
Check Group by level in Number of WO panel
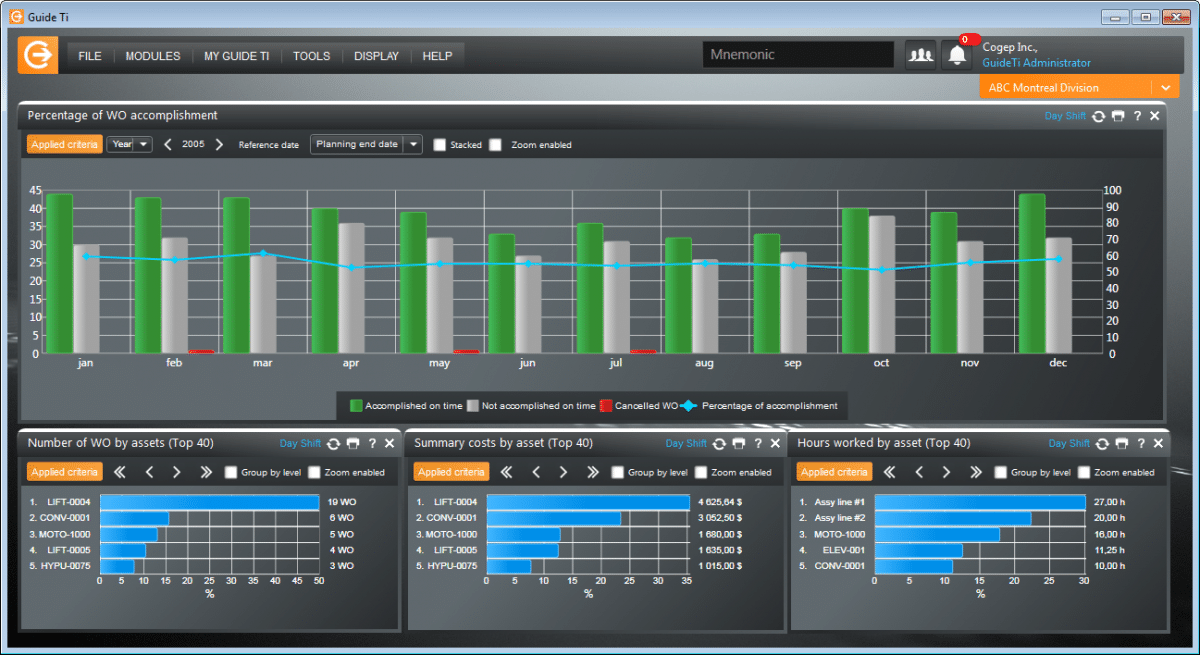point(231,472)
